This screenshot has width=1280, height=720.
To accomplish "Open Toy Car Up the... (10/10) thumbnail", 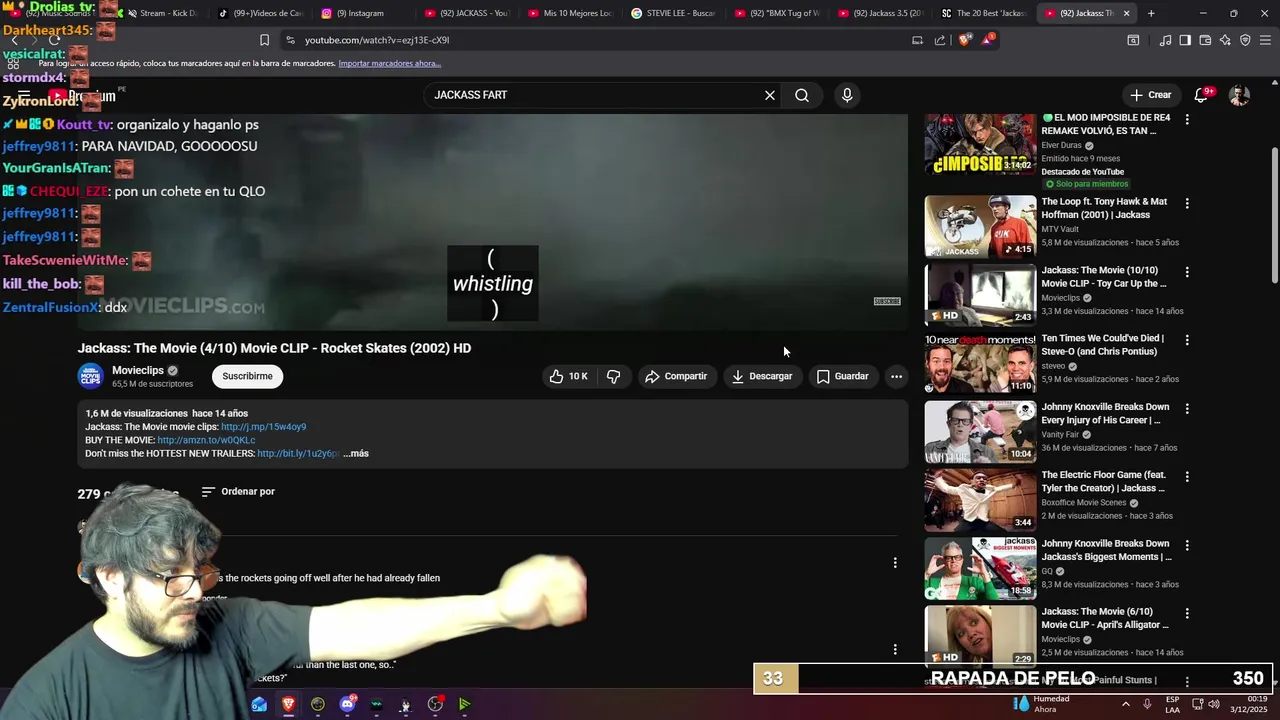I will click(x=980, y=295).
